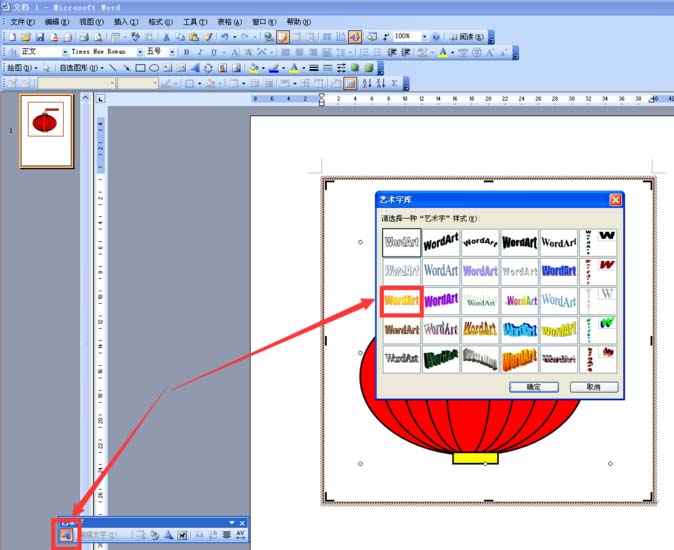The height and width of the screenshot is (550, 674).
Task: Toggle Bold formatting
Action: click(186, 52)
